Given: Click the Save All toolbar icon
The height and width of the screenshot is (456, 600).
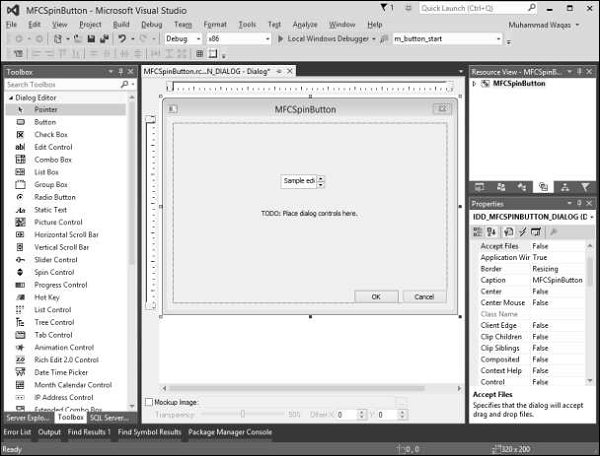Looking at the screenshot, I should click(x=104, y=39).
